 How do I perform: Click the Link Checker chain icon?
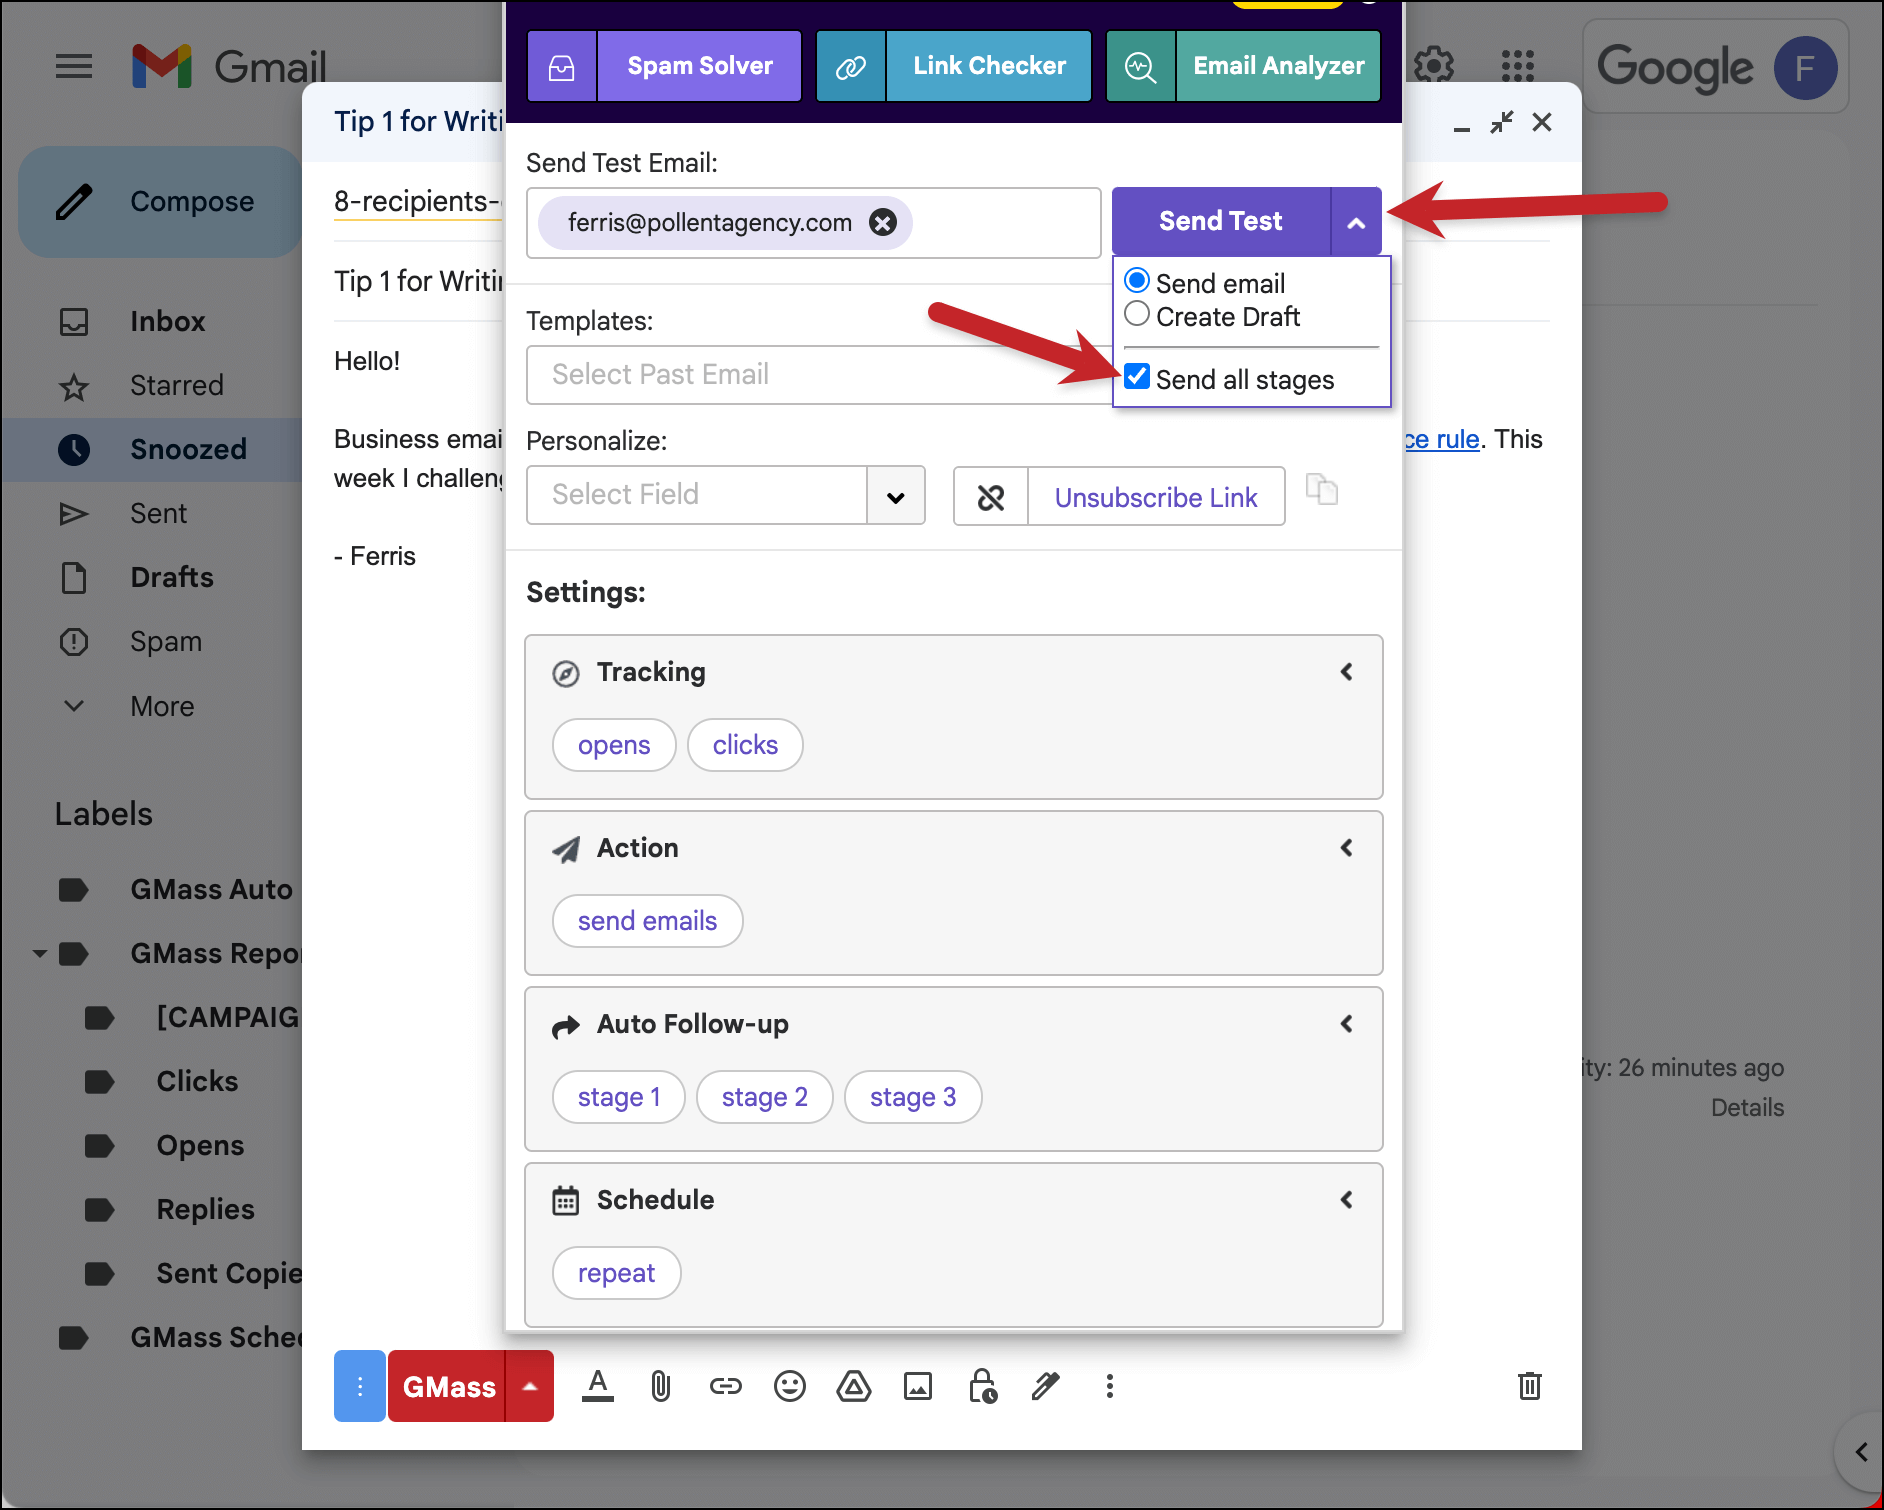tap(851, 66)
